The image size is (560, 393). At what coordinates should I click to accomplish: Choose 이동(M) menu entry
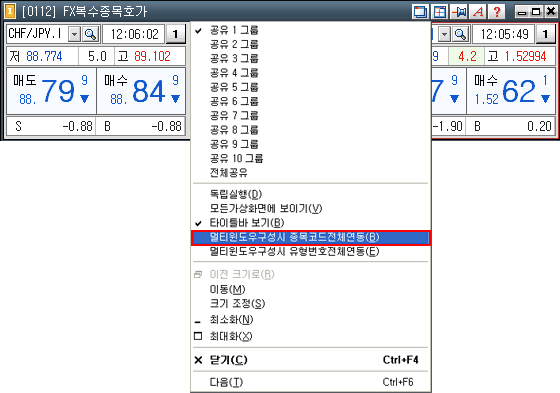click(310, 289)
